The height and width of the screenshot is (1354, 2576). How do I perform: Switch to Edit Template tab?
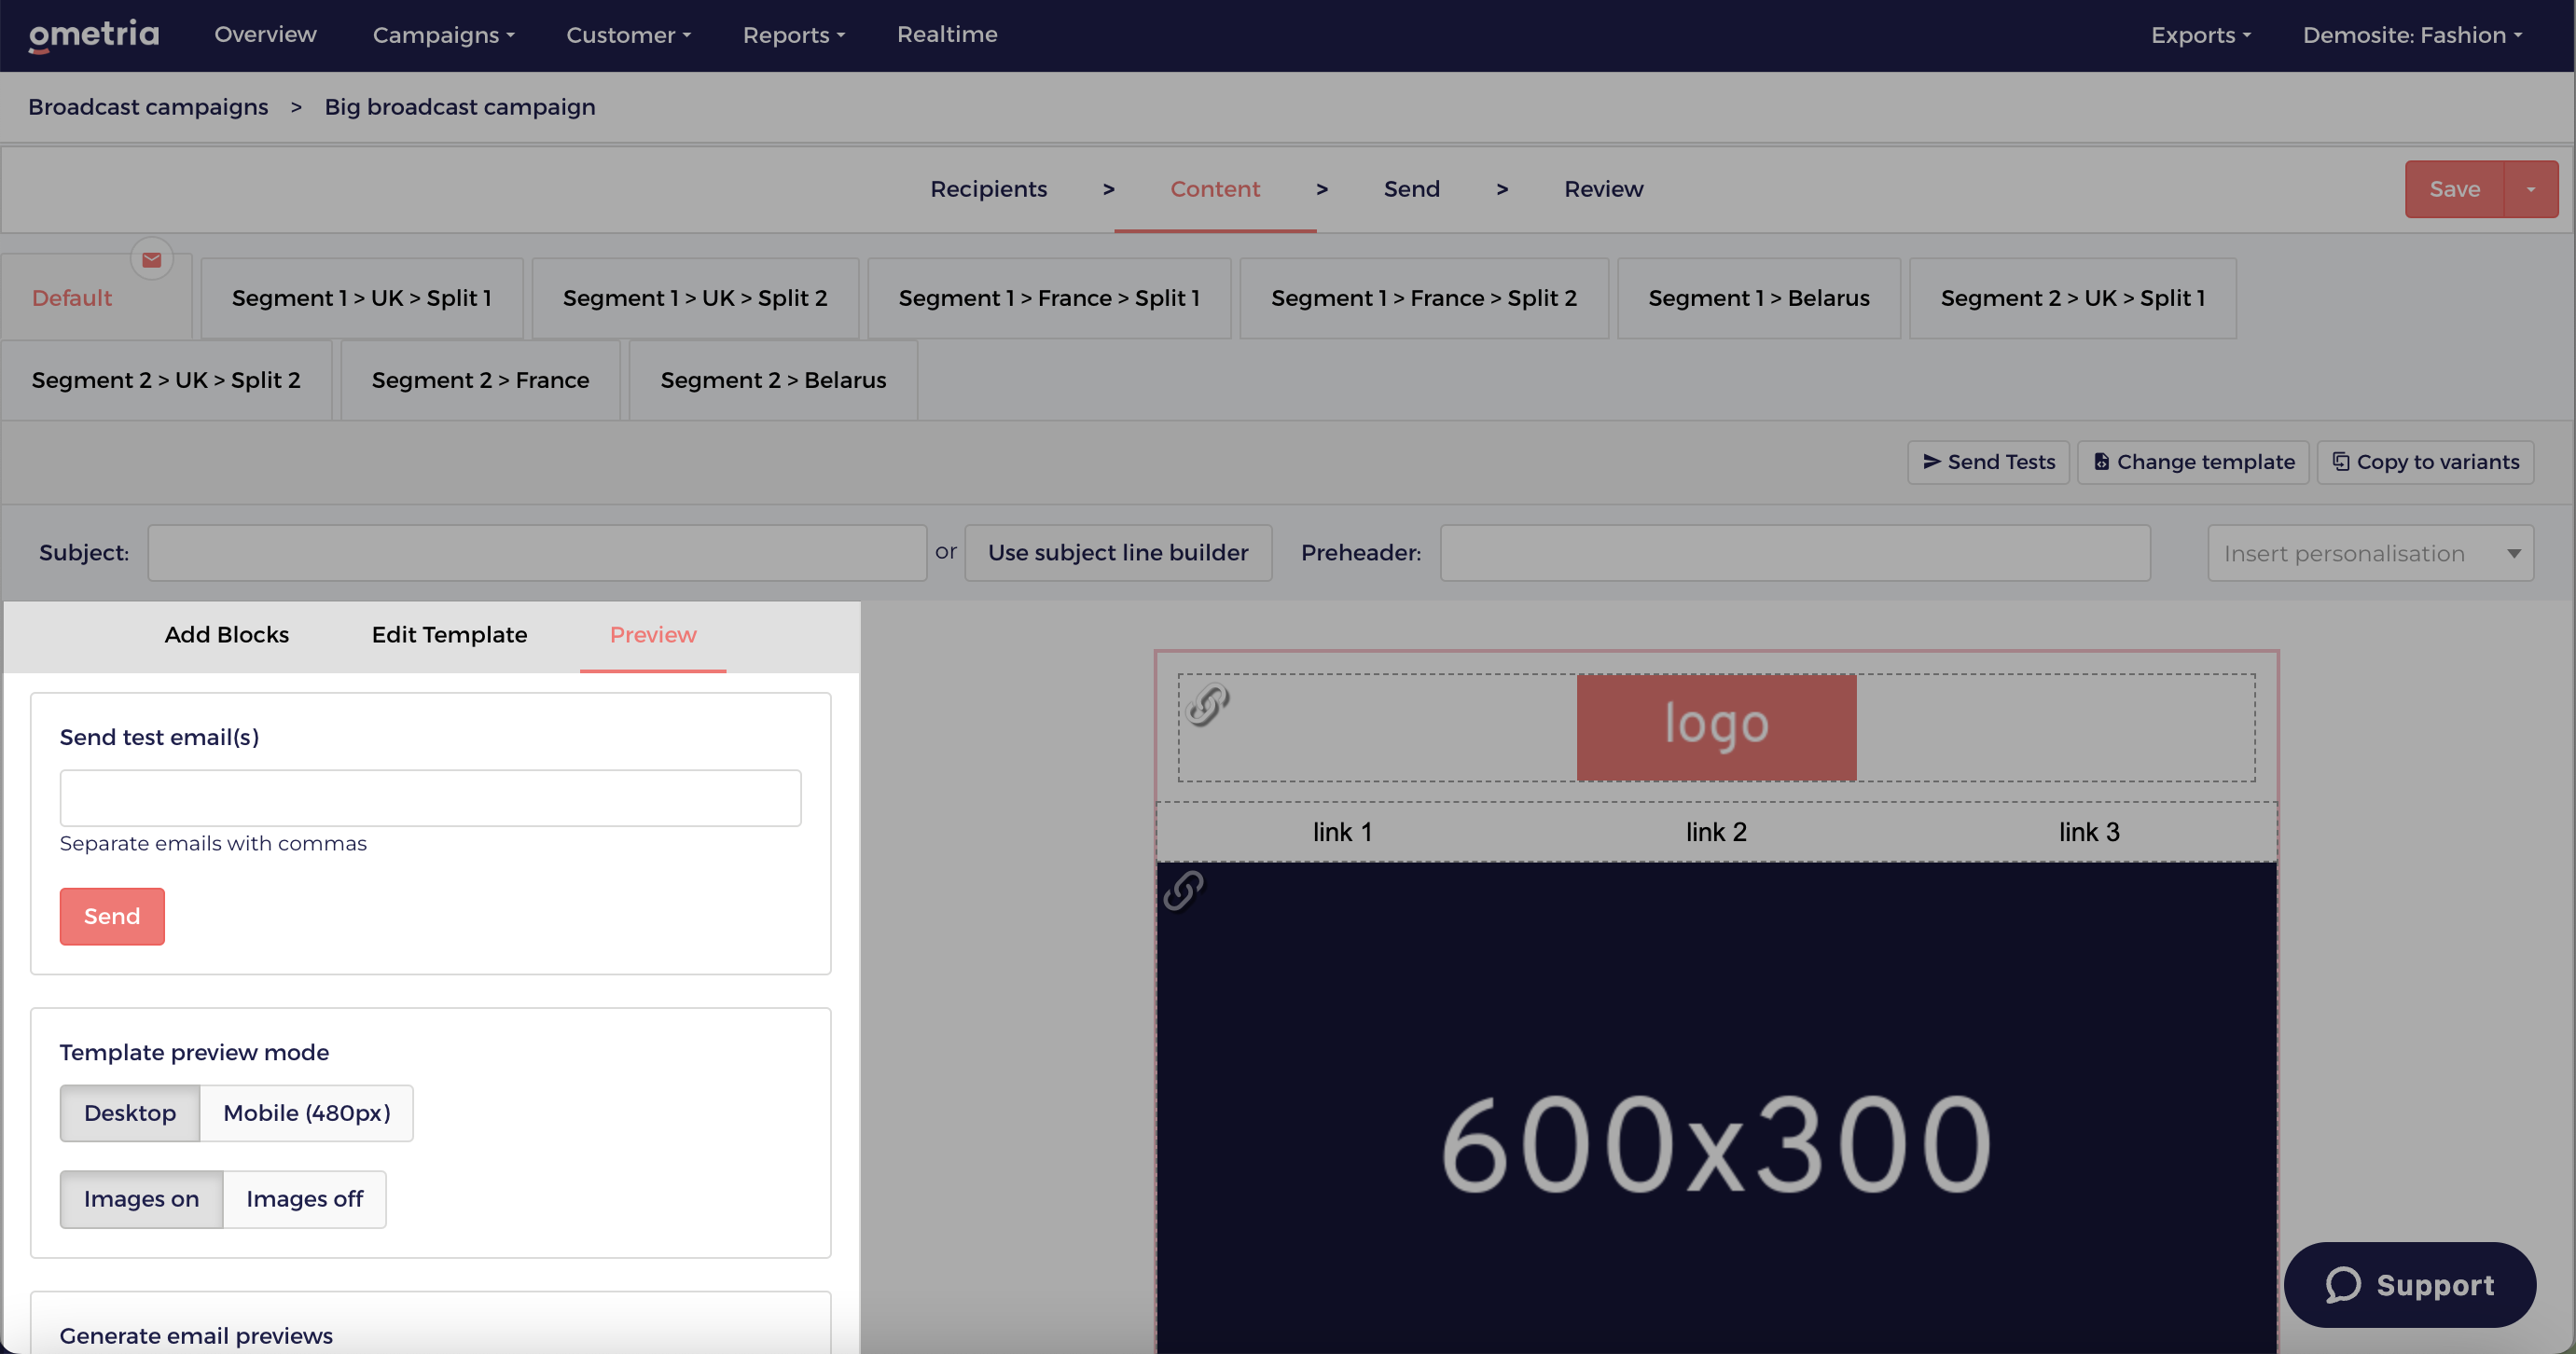tap(449, 635)
